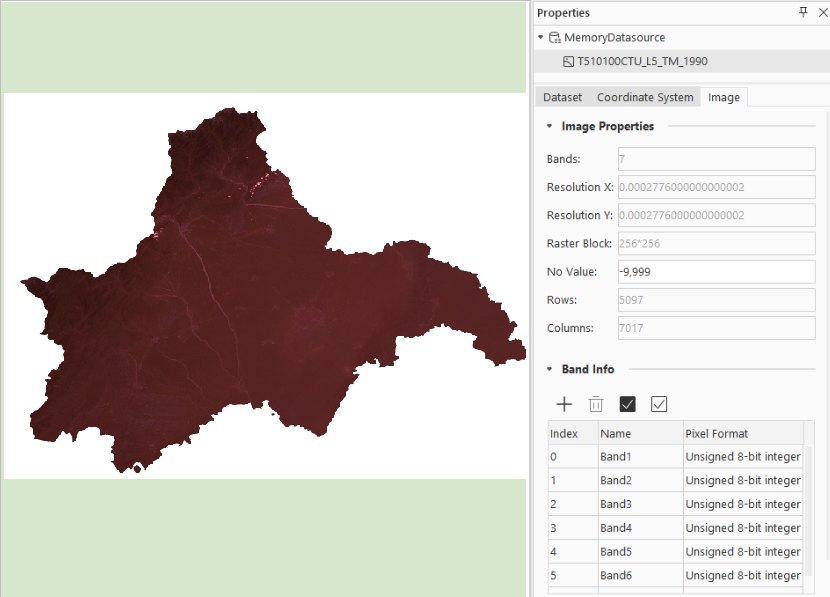Click the Add band plus icon
The height and width of the screenshot is (597, 830).
click(564, 404)
